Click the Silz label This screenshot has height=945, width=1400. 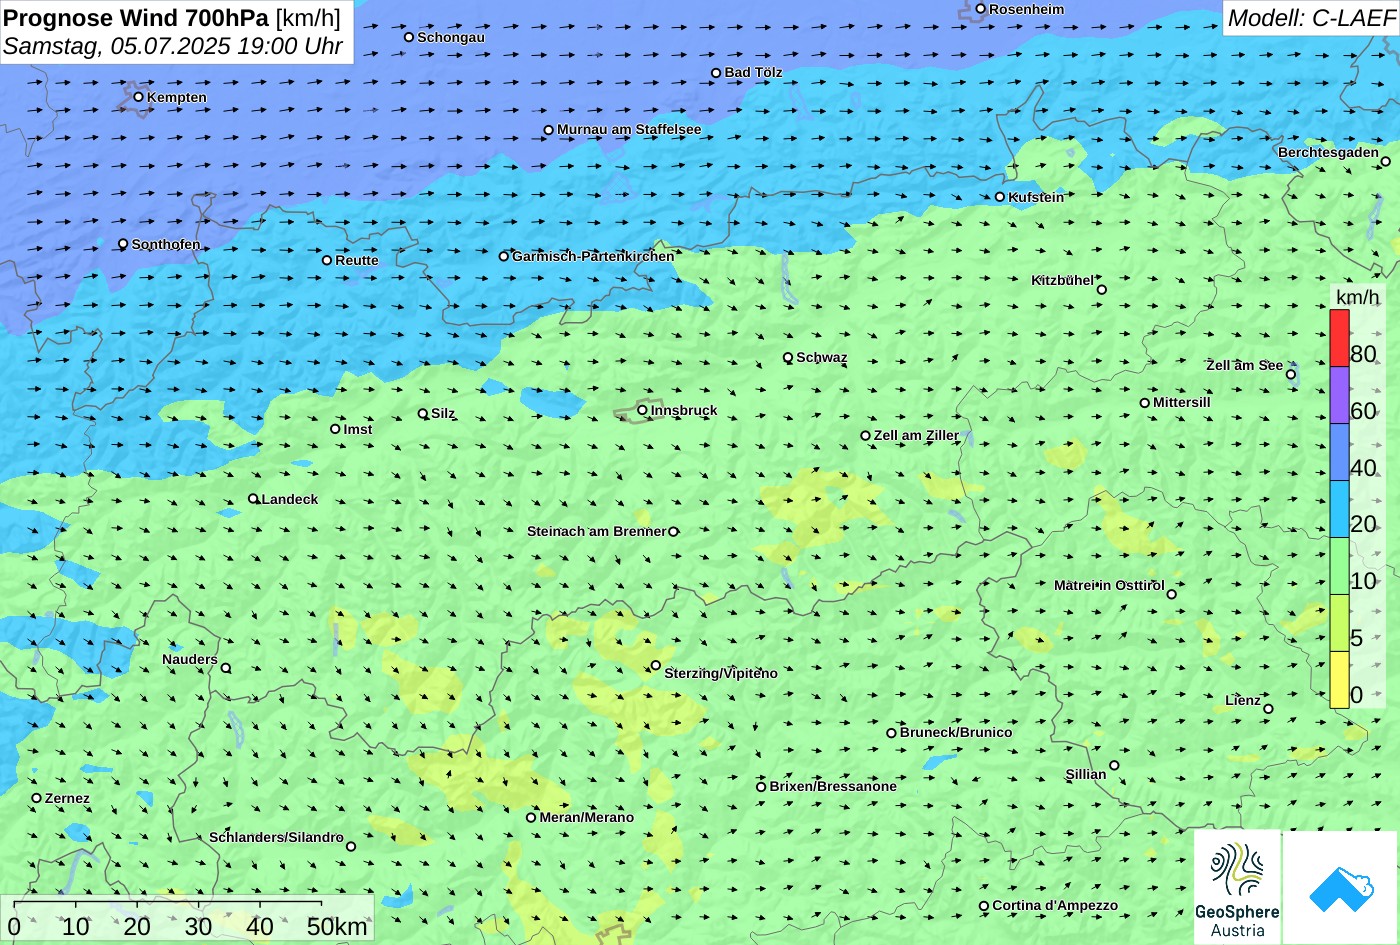[443, 413]
